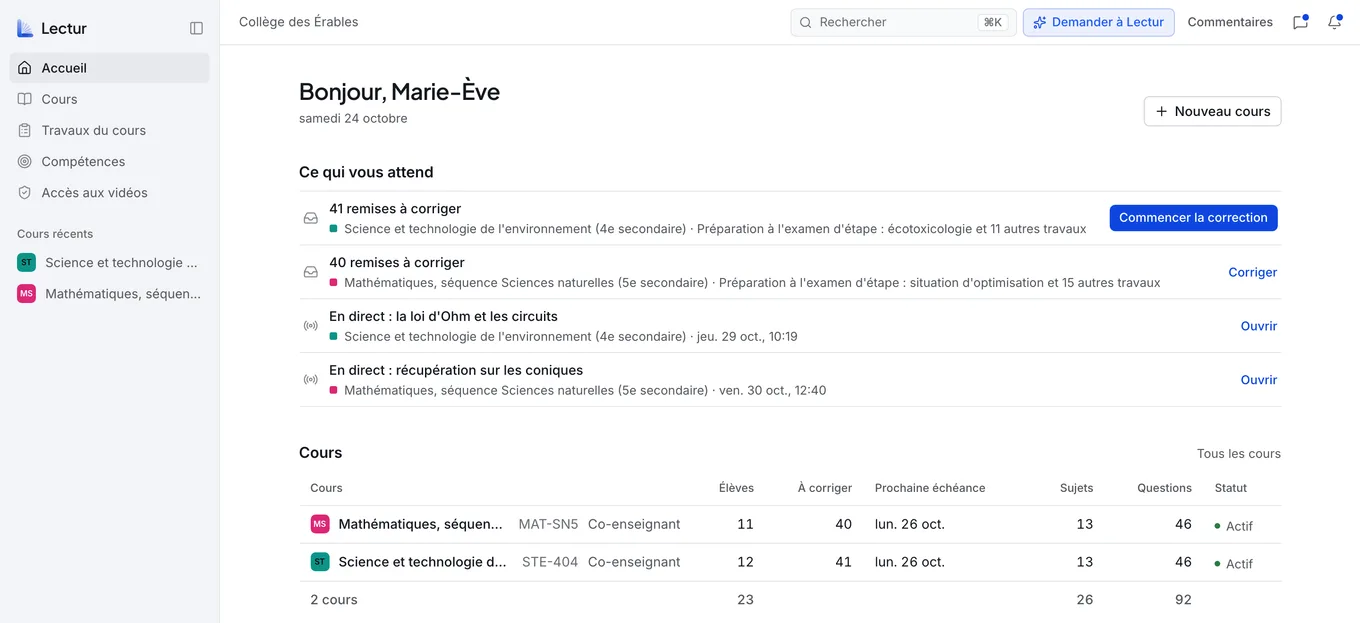
Task: Click the MS badge in recent courses
Action: (26, 293)
